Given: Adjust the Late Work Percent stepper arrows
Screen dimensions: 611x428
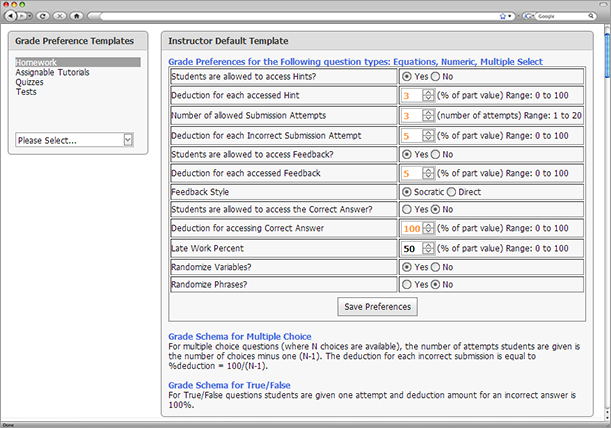Looking at the screenshot, I should pyautogui.click(x=428, y=248).
